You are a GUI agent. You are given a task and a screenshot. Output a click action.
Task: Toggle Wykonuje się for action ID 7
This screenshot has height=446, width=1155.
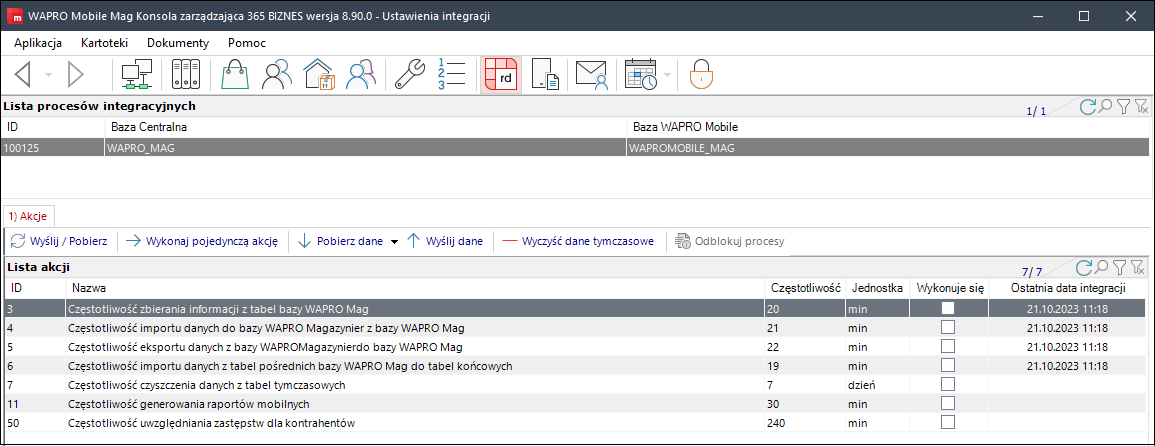point(948,384)
